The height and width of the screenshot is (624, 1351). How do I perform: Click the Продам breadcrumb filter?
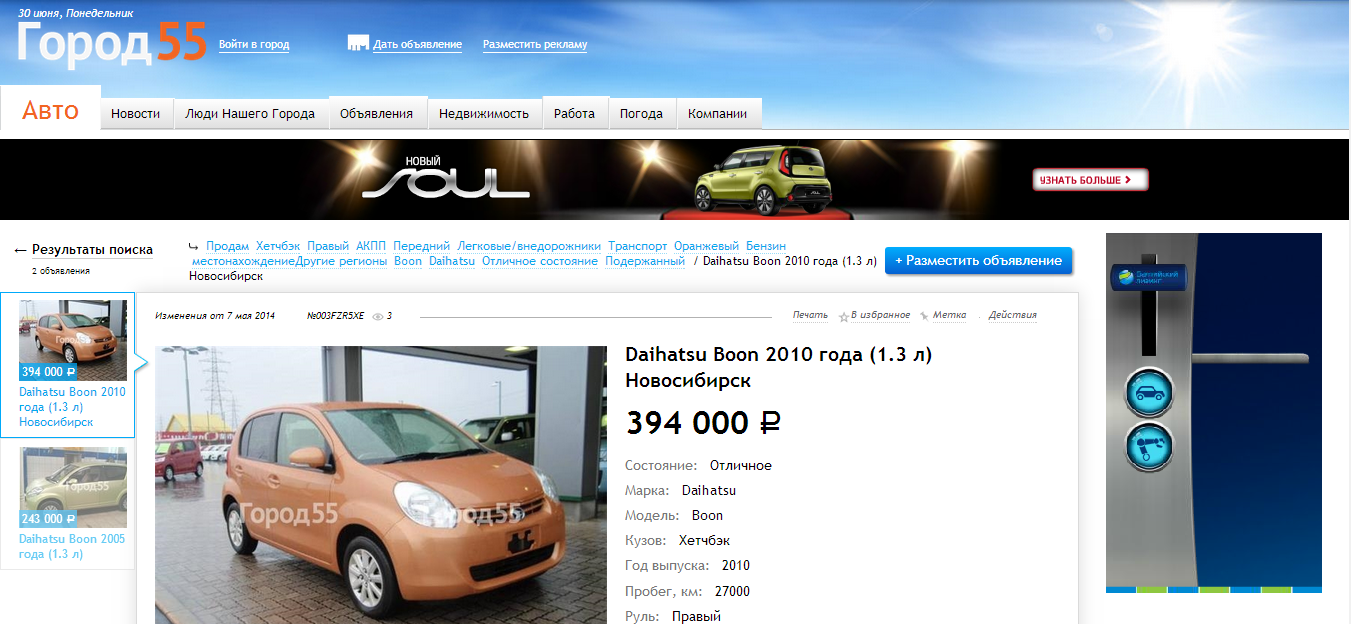[227, 246]
